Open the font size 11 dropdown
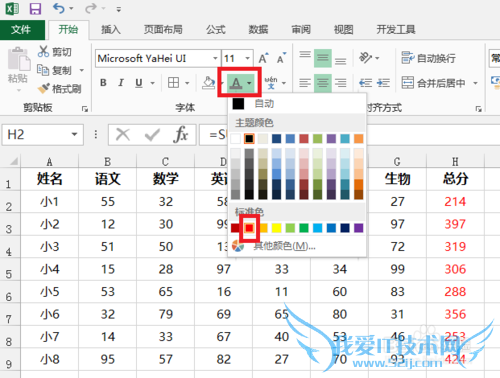 [x=248, y=58]
